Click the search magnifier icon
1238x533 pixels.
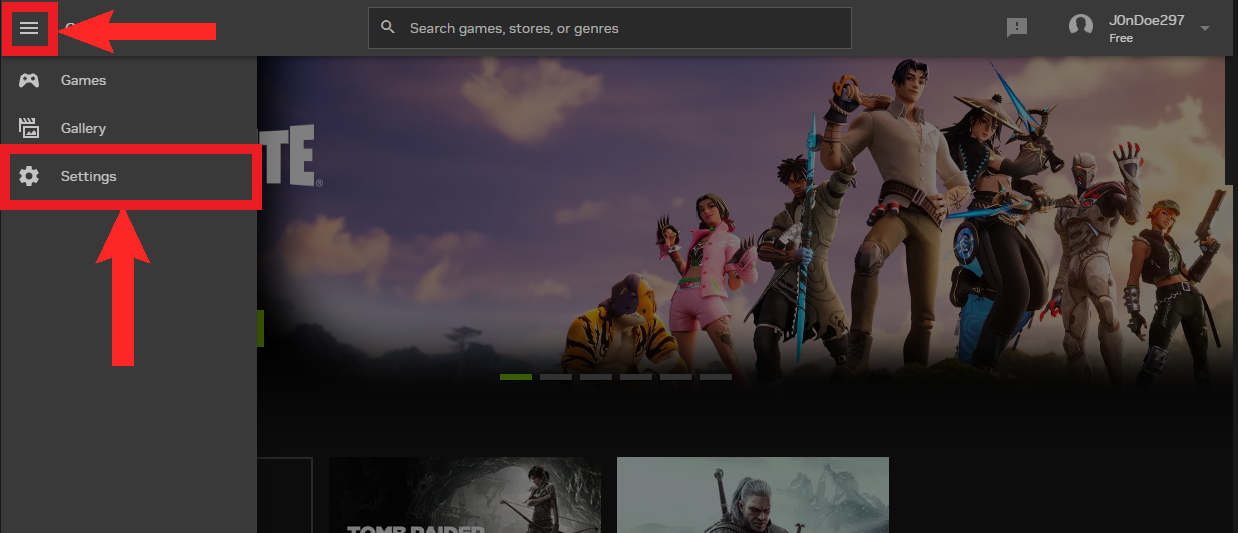[388, 28]
